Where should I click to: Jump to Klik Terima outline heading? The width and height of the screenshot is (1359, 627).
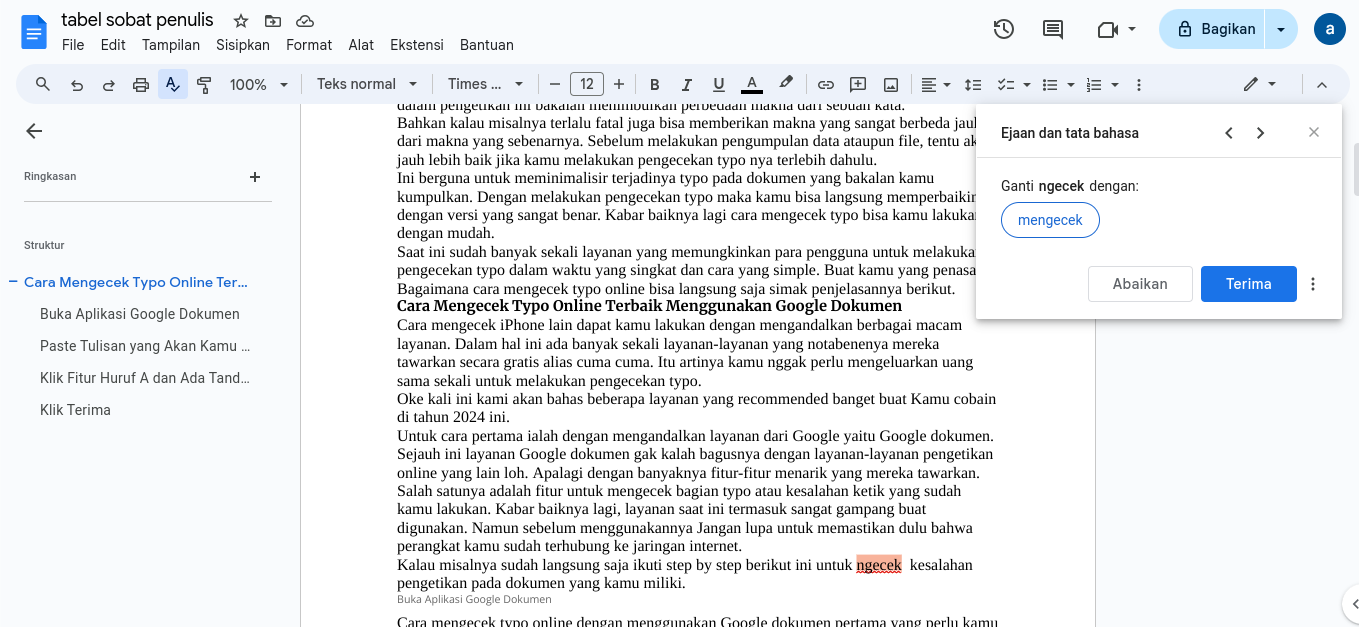click(x=75, y=410)
